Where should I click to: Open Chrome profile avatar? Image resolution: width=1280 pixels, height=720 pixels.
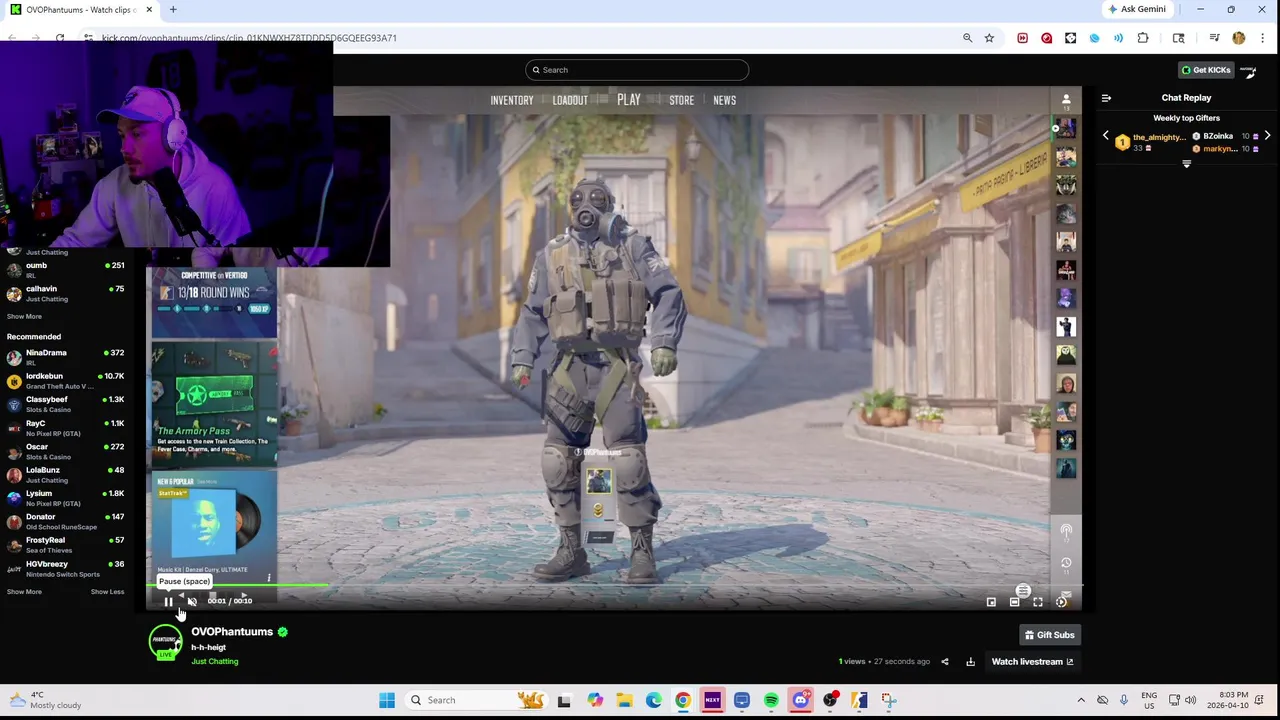pos(1239,38)
